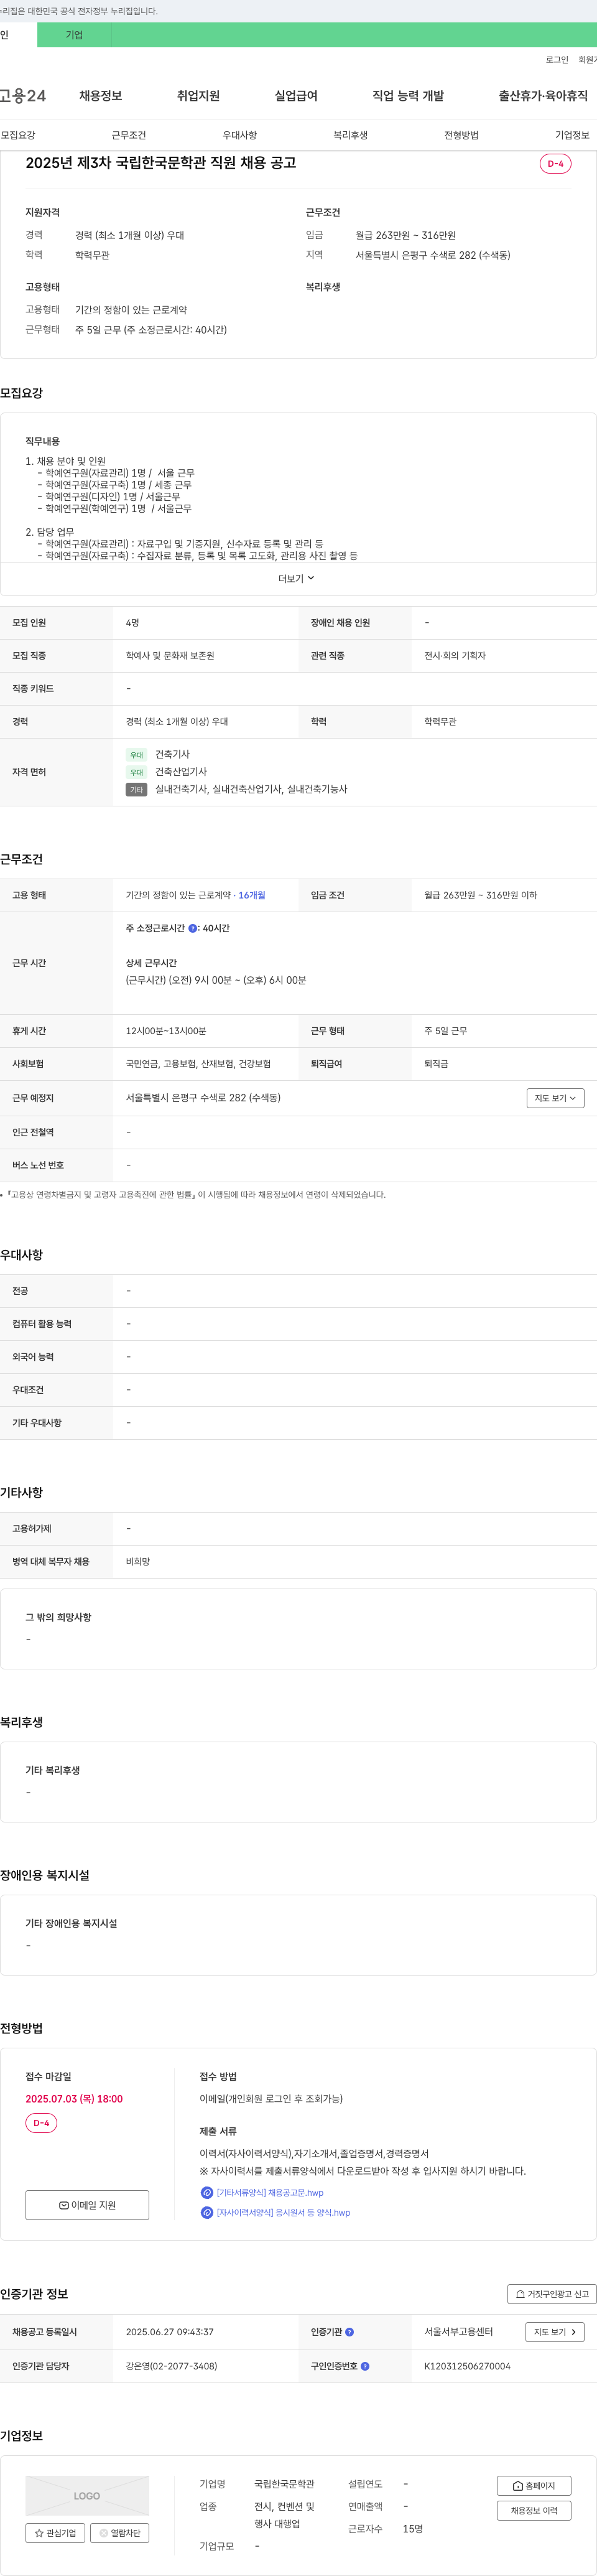This screenshot has height=2576, width=597.
Task: Click the 고용24 site logo
Action: pyautogui.click(x=23, y=96)
